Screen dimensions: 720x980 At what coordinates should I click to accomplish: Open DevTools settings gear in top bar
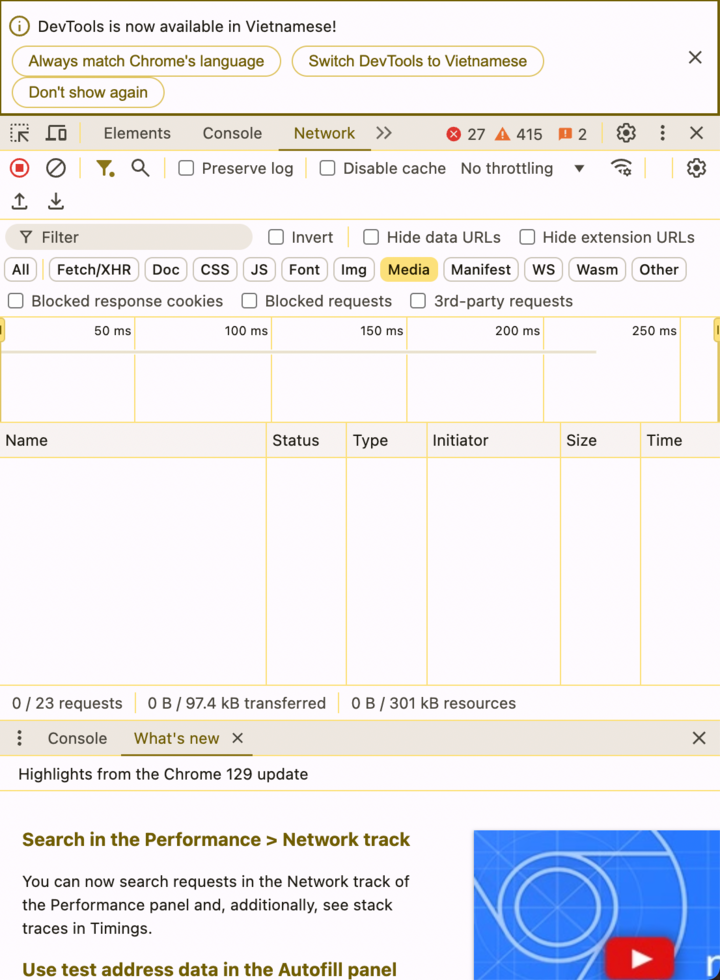[x=626, y=133]
